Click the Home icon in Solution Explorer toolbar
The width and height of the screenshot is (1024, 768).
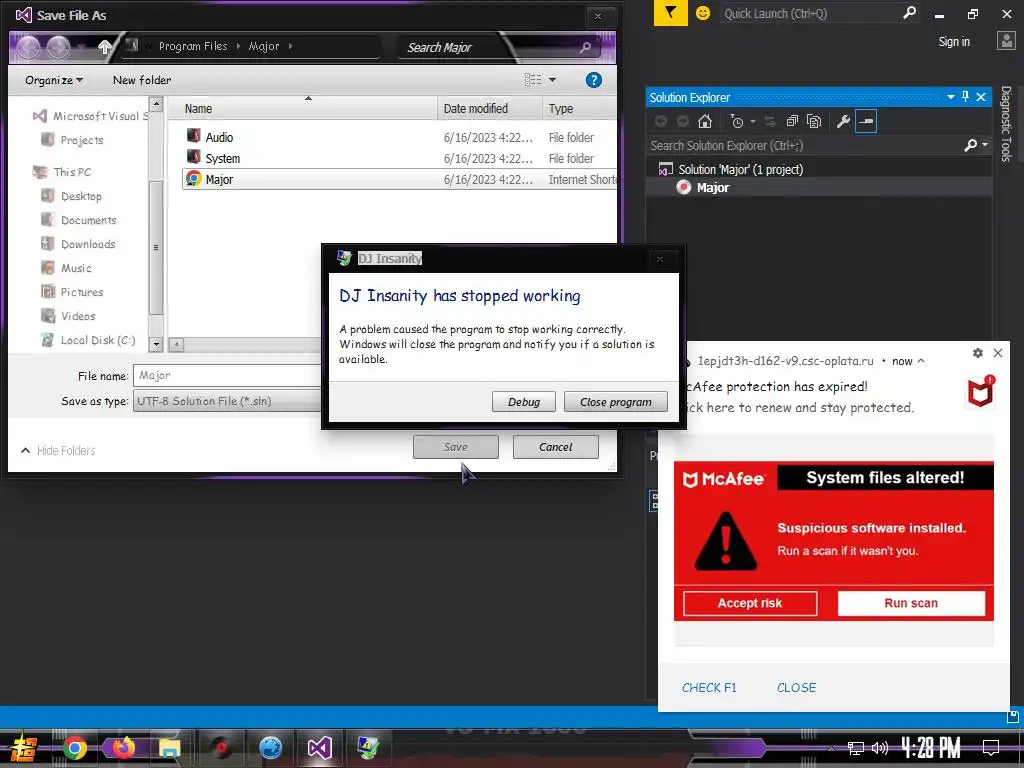point(705,121)
